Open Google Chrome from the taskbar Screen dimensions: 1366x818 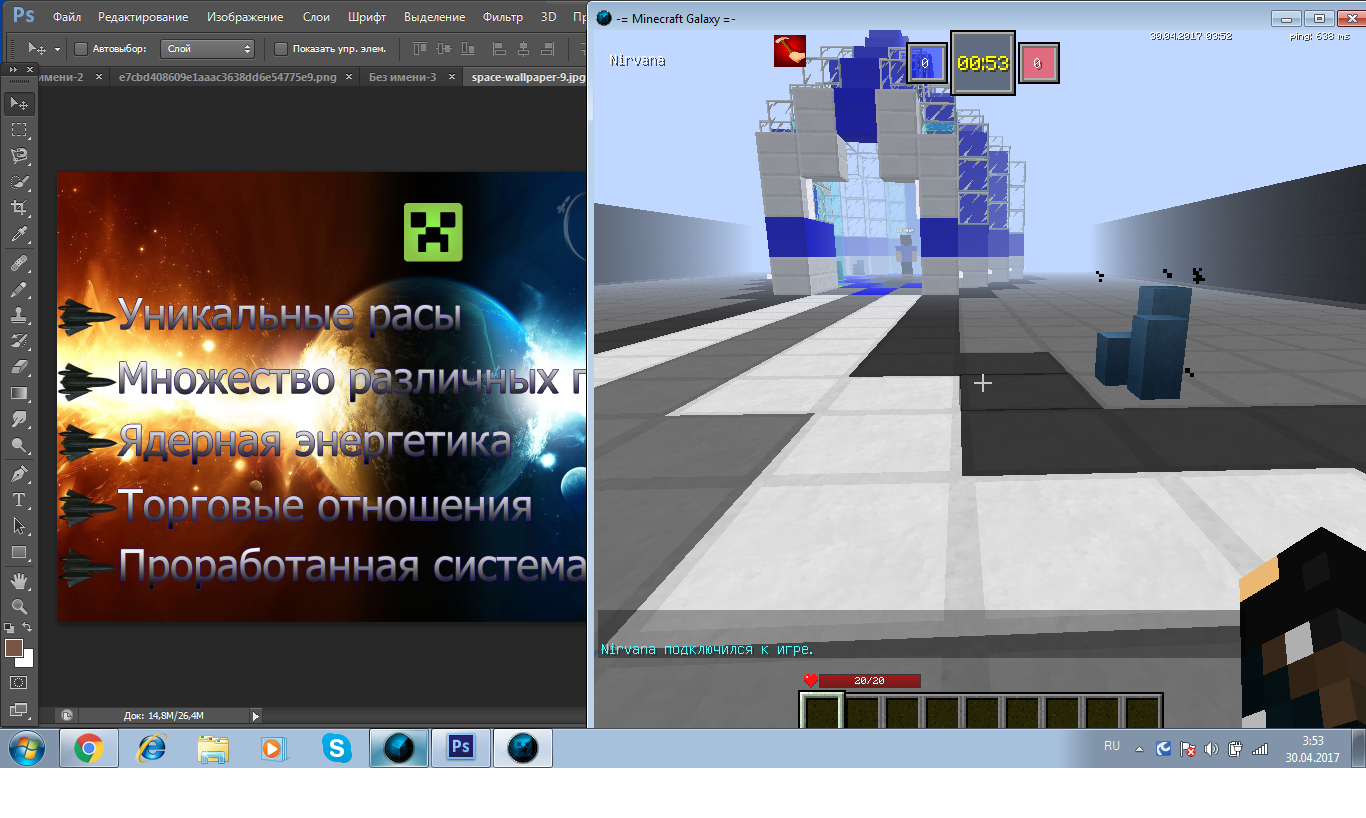pos(88,748)
